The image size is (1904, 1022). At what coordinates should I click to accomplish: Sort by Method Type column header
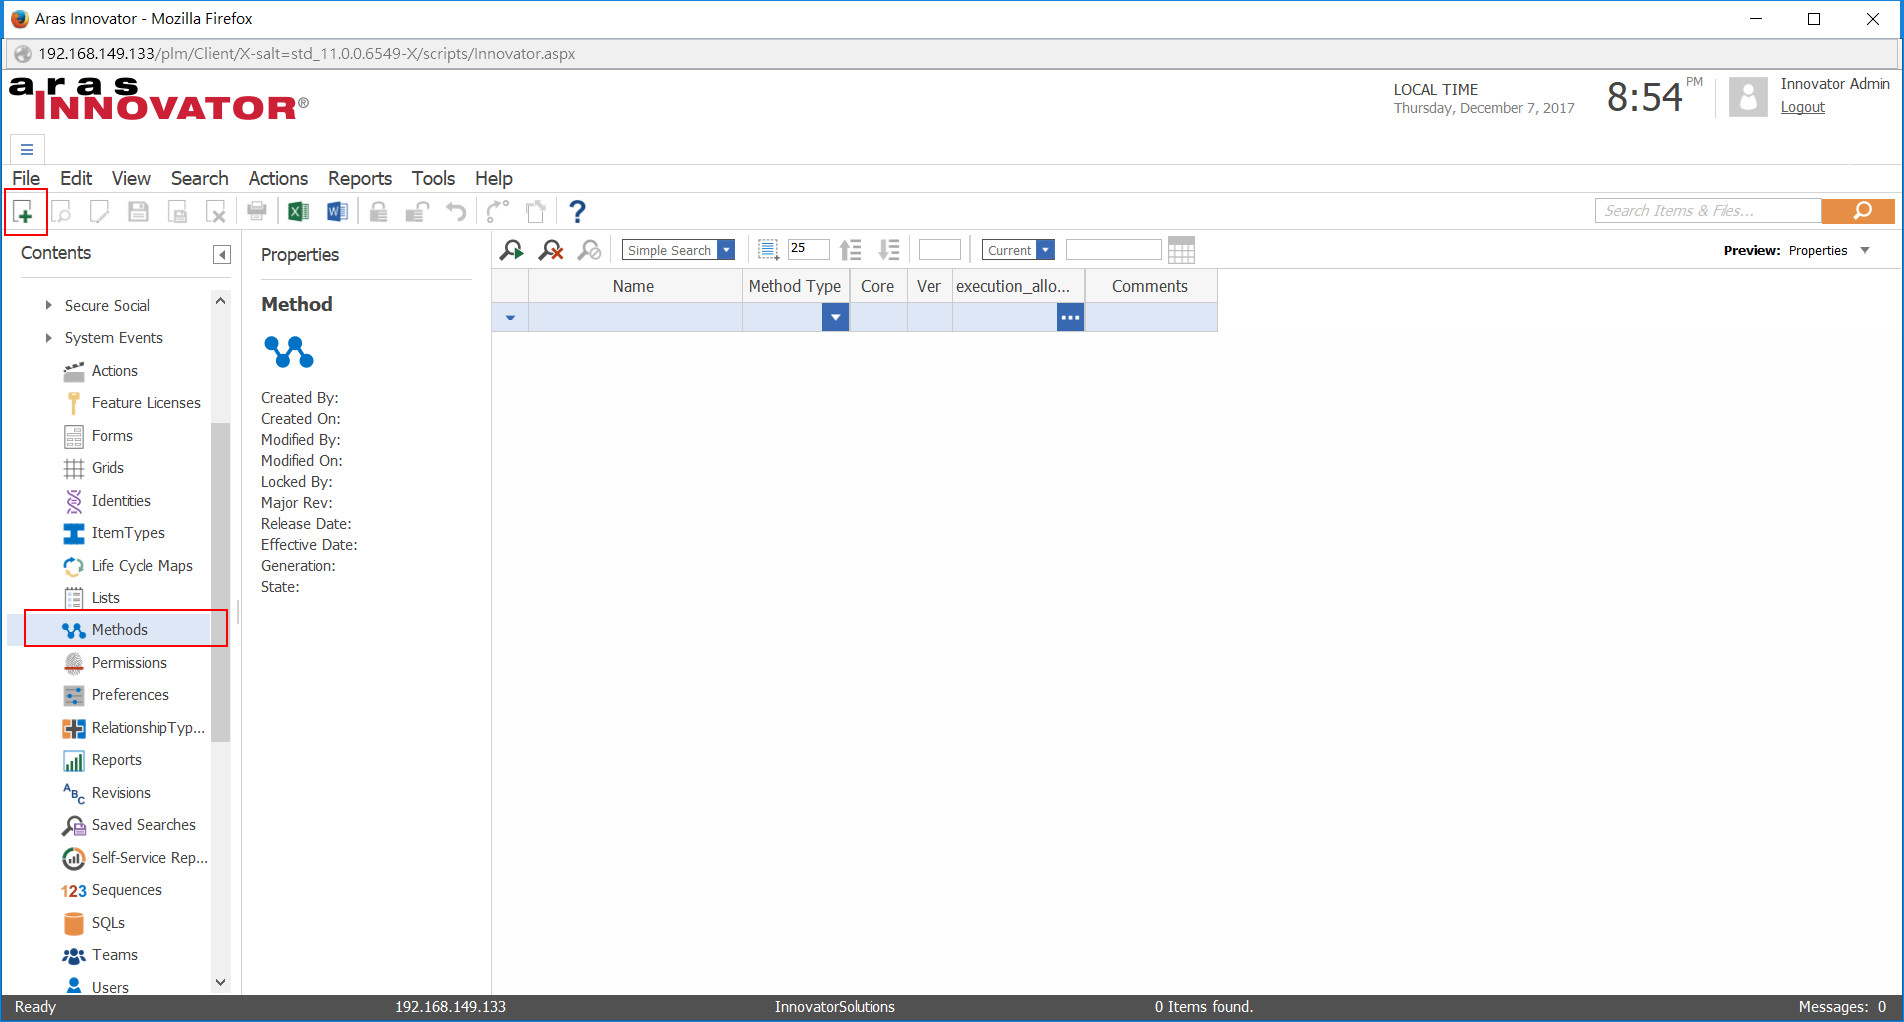coord(795,286)
